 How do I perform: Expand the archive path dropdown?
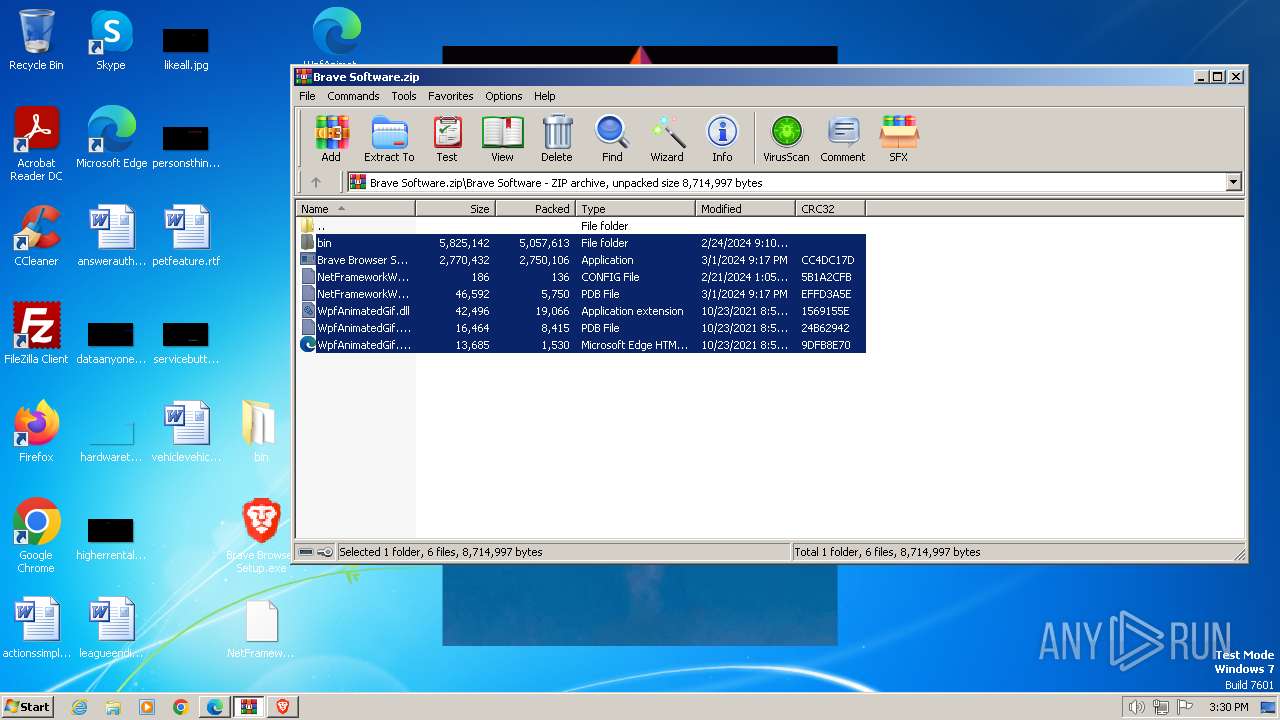pos(1233,182)
